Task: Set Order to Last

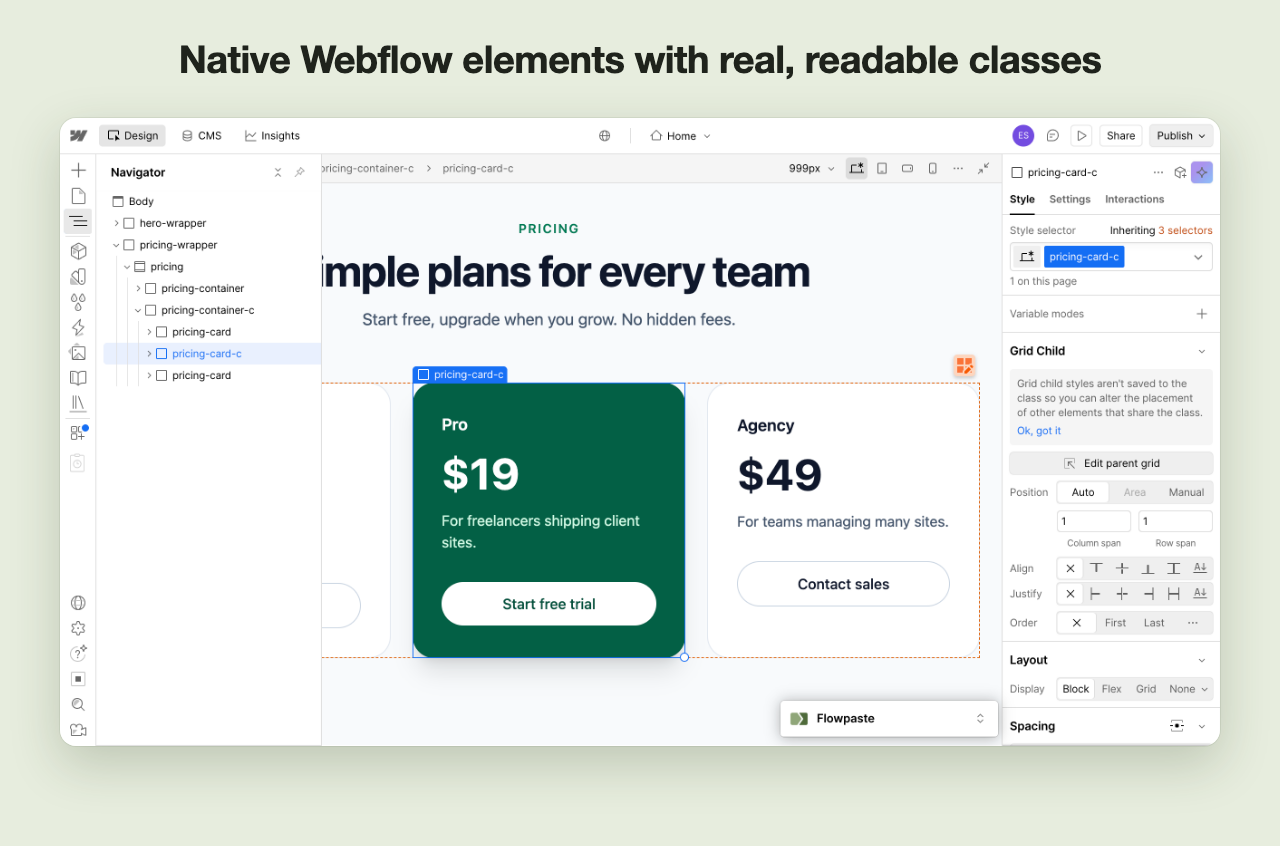Action: tap(1154, 623)
